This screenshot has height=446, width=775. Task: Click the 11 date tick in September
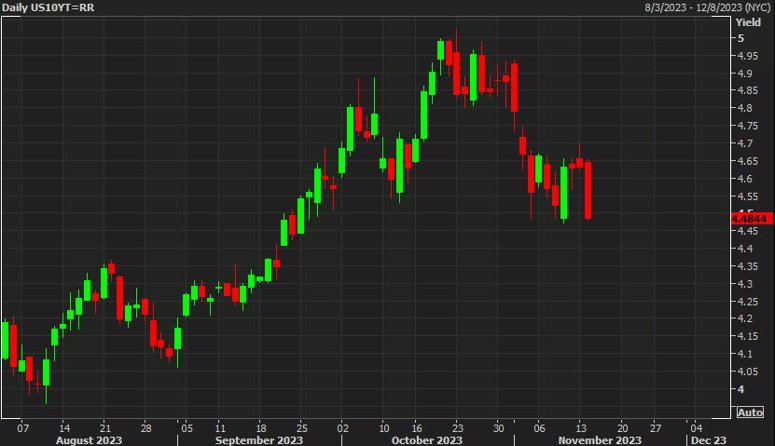click(x=220, y=428)
